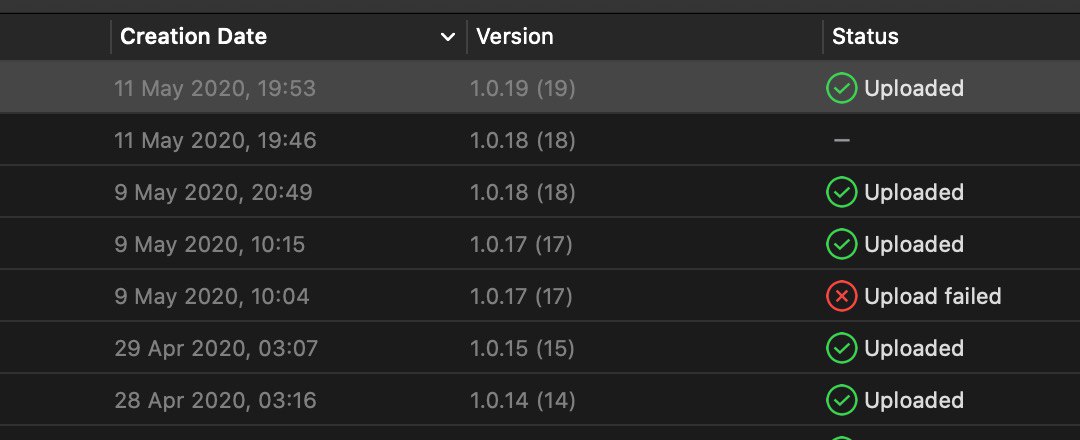Viewport: 1080px width, 440px height.
Task: Sort archives by Version column header
Action: [x=515, y=37]
